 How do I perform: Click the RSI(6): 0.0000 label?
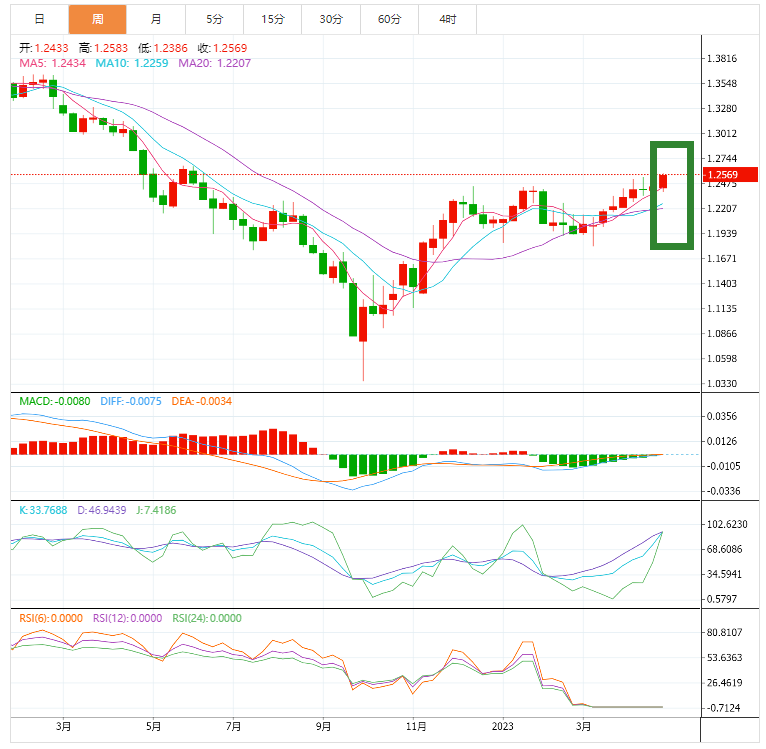point(51,618)
